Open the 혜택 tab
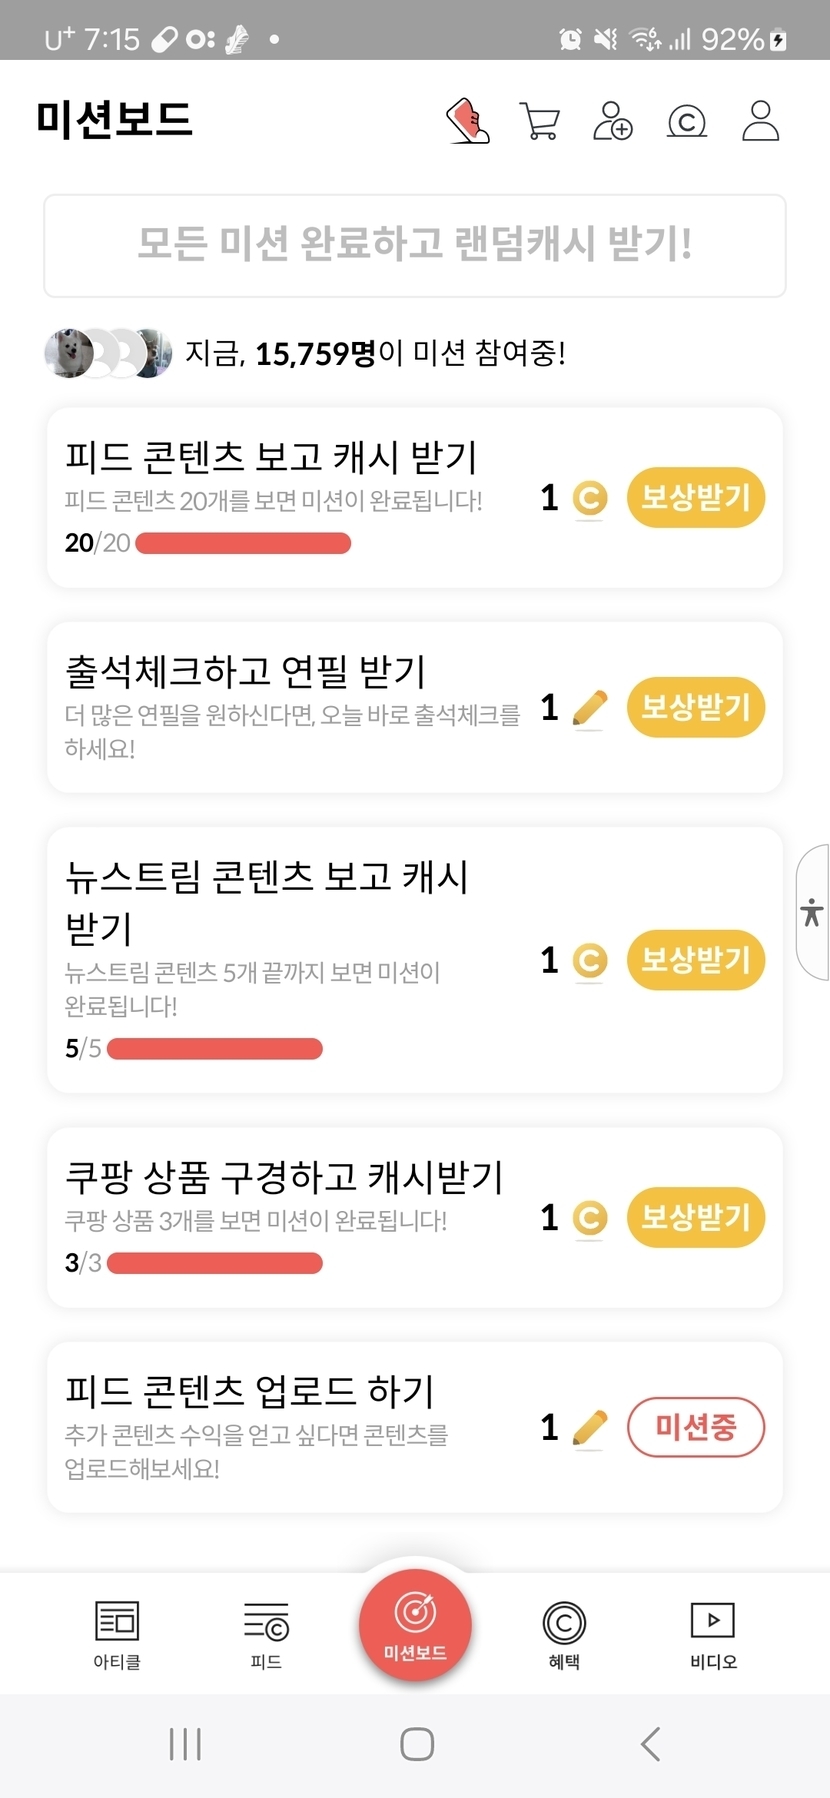 pos(564,1634)
